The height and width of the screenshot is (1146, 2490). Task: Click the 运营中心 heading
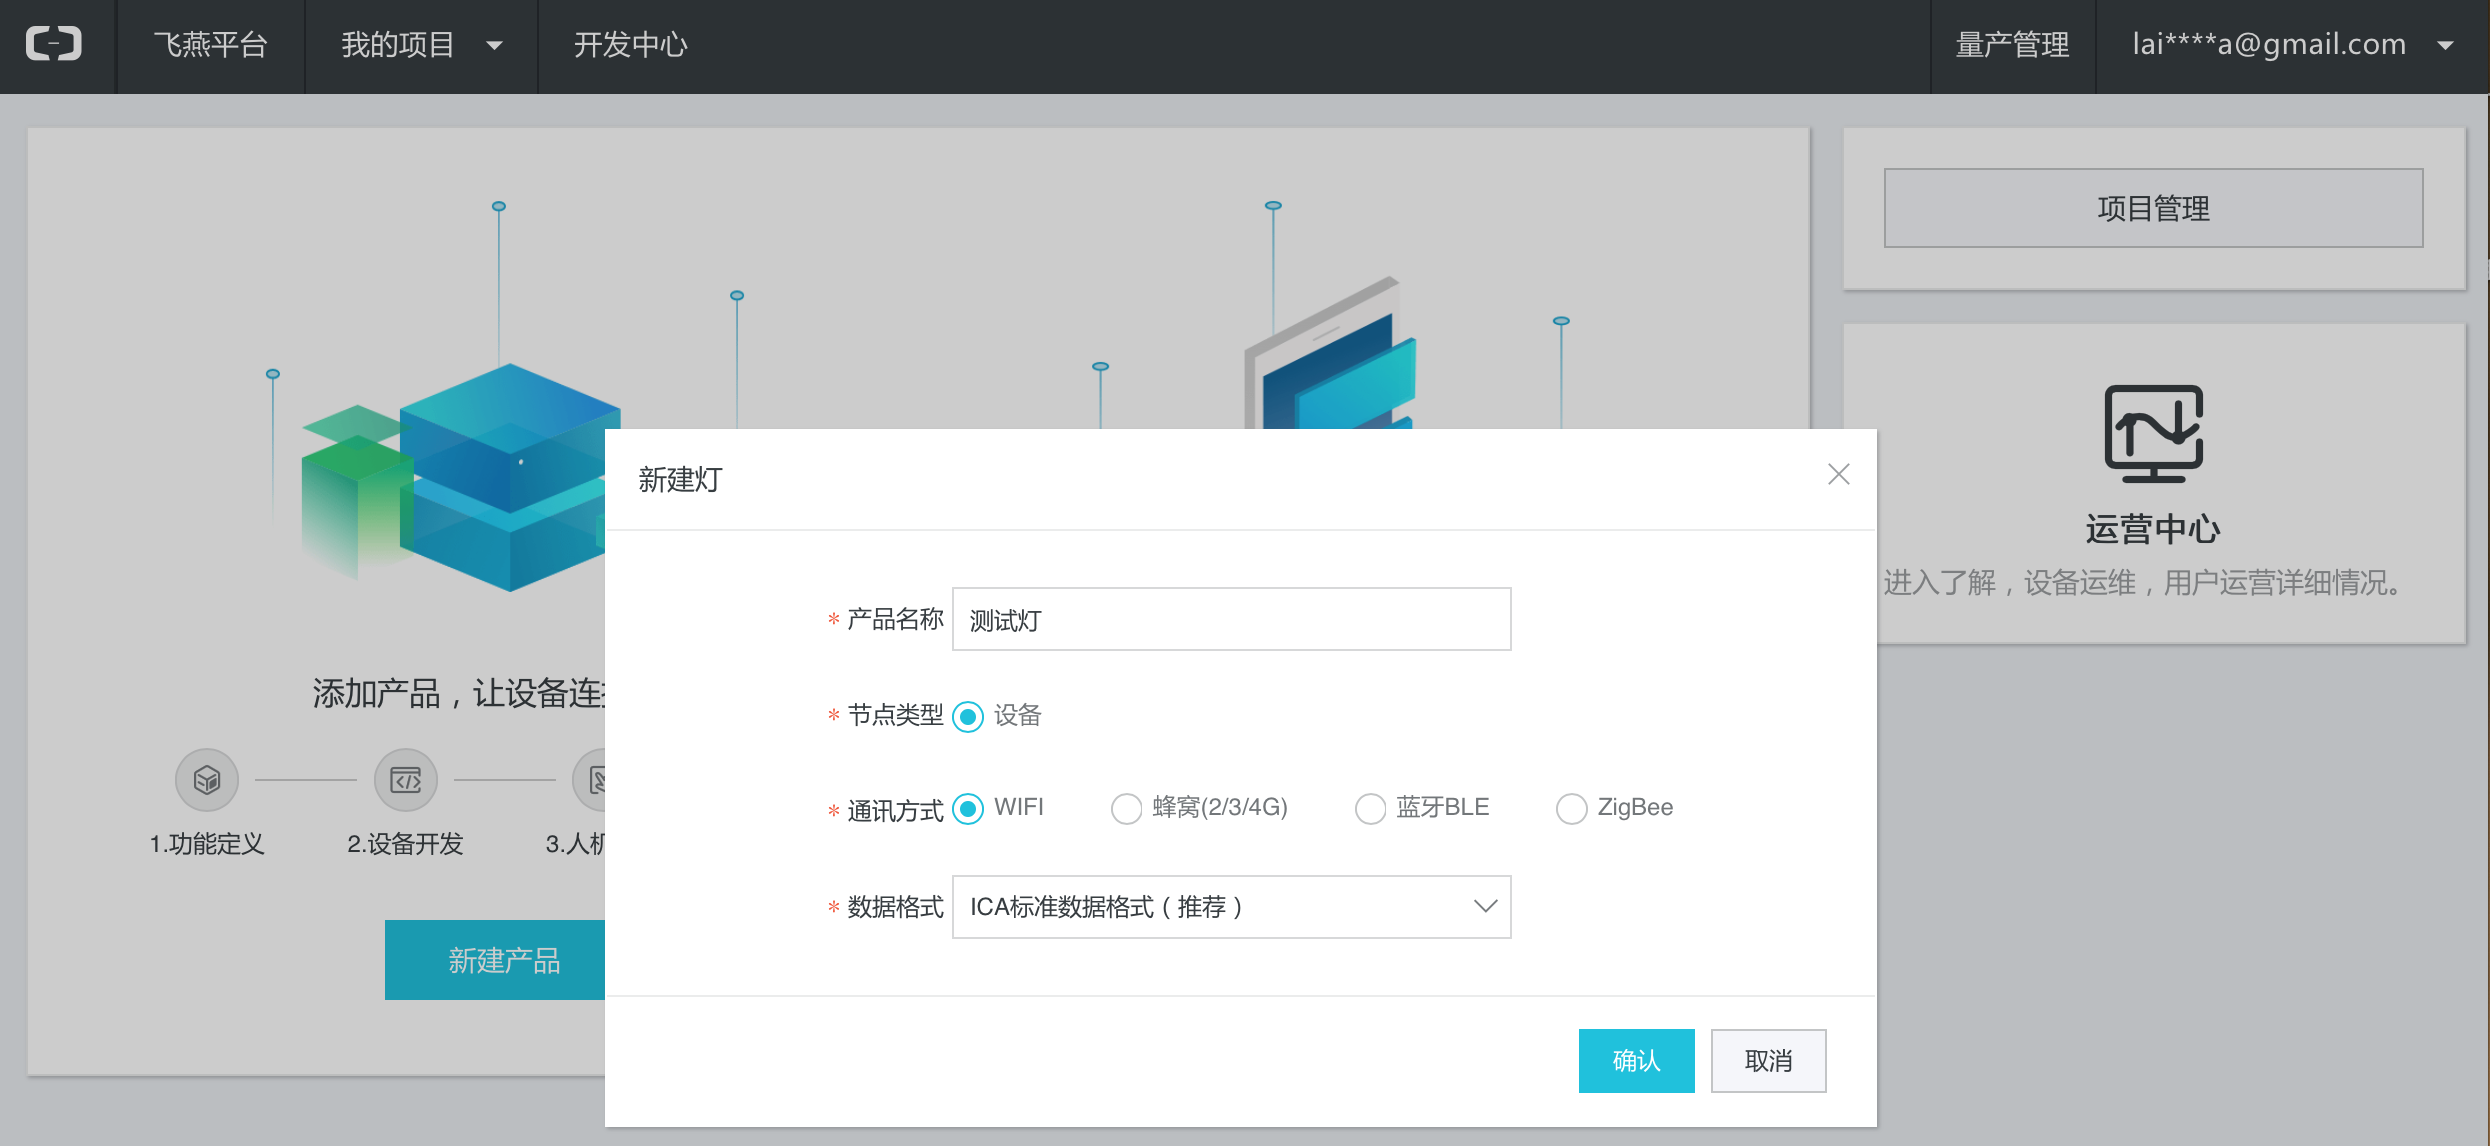coord(2153,529)
